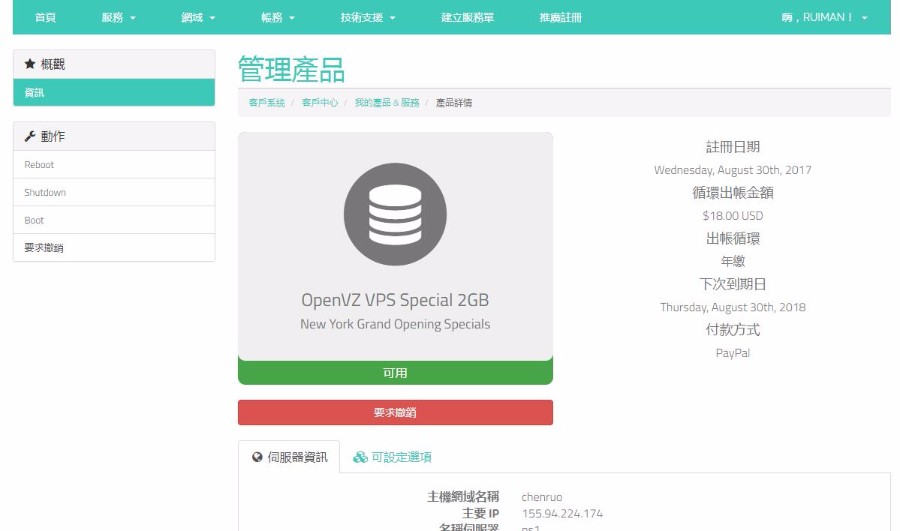This screenshot has height=531, width=900.
Task: Click the amount $18.00 USD
Action: click(x=732, y=216)
